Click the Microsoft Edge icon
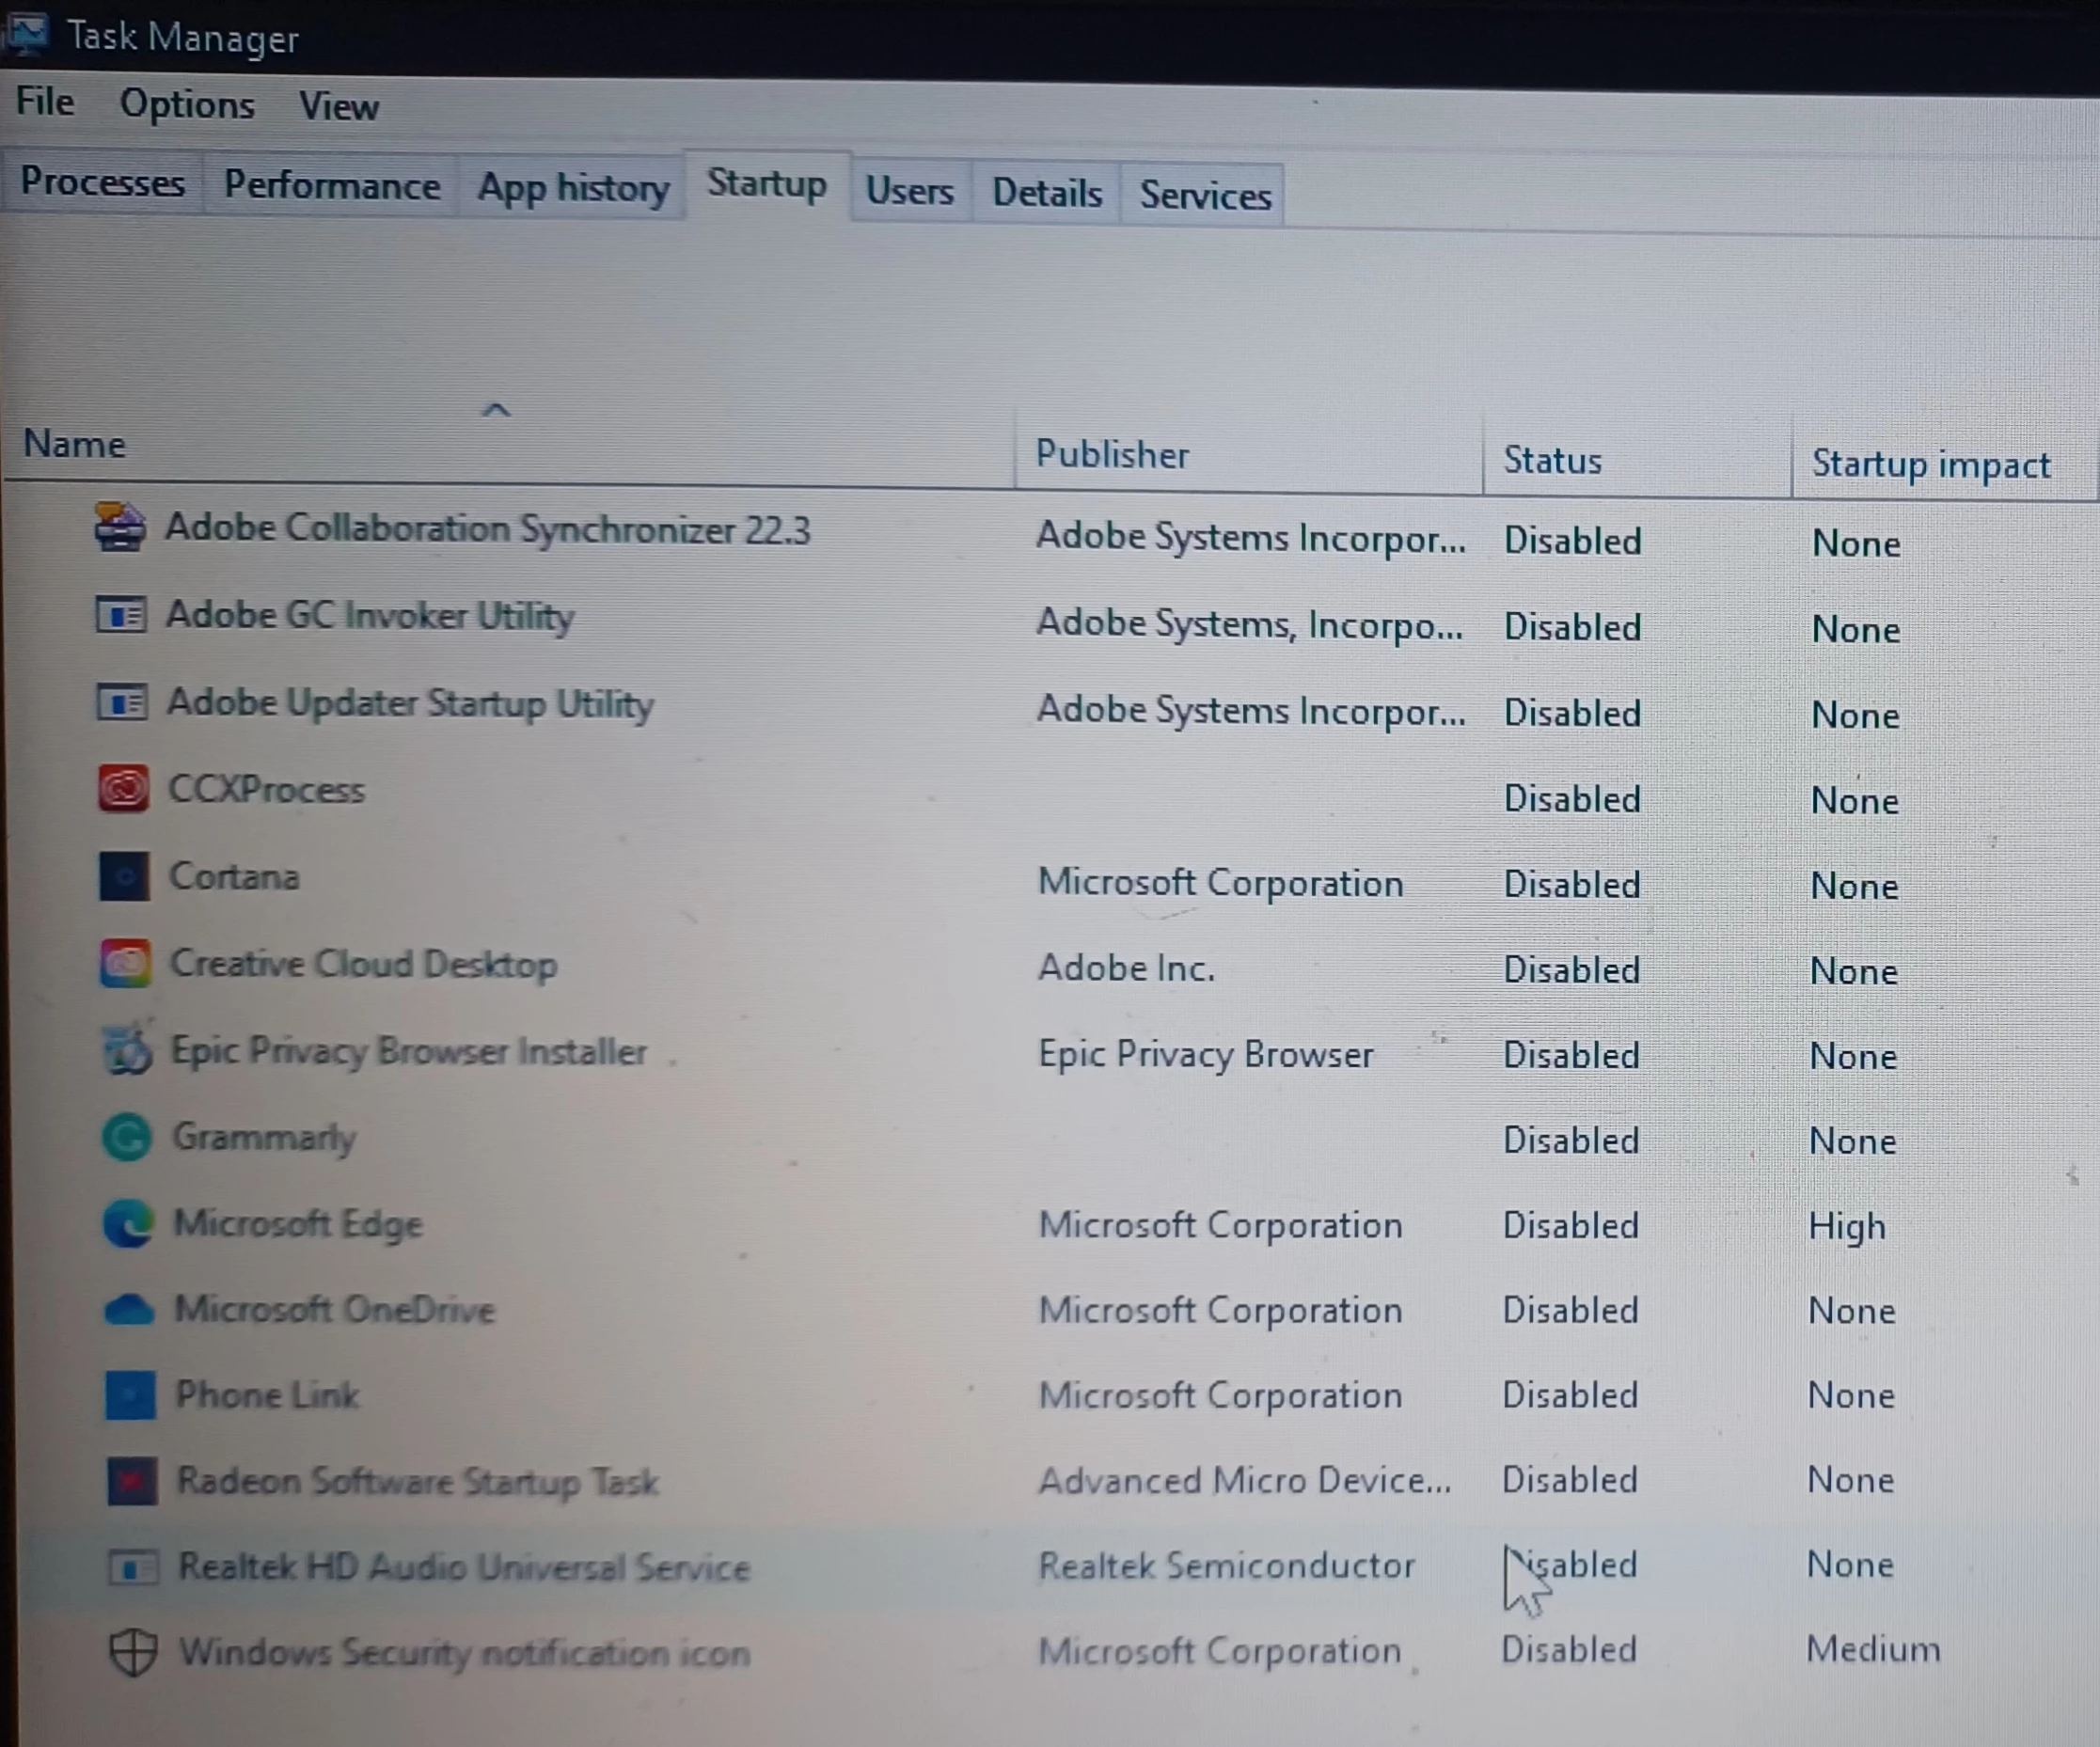Viewport: 2100px width, 1747px height. (x=128, y=1224)
